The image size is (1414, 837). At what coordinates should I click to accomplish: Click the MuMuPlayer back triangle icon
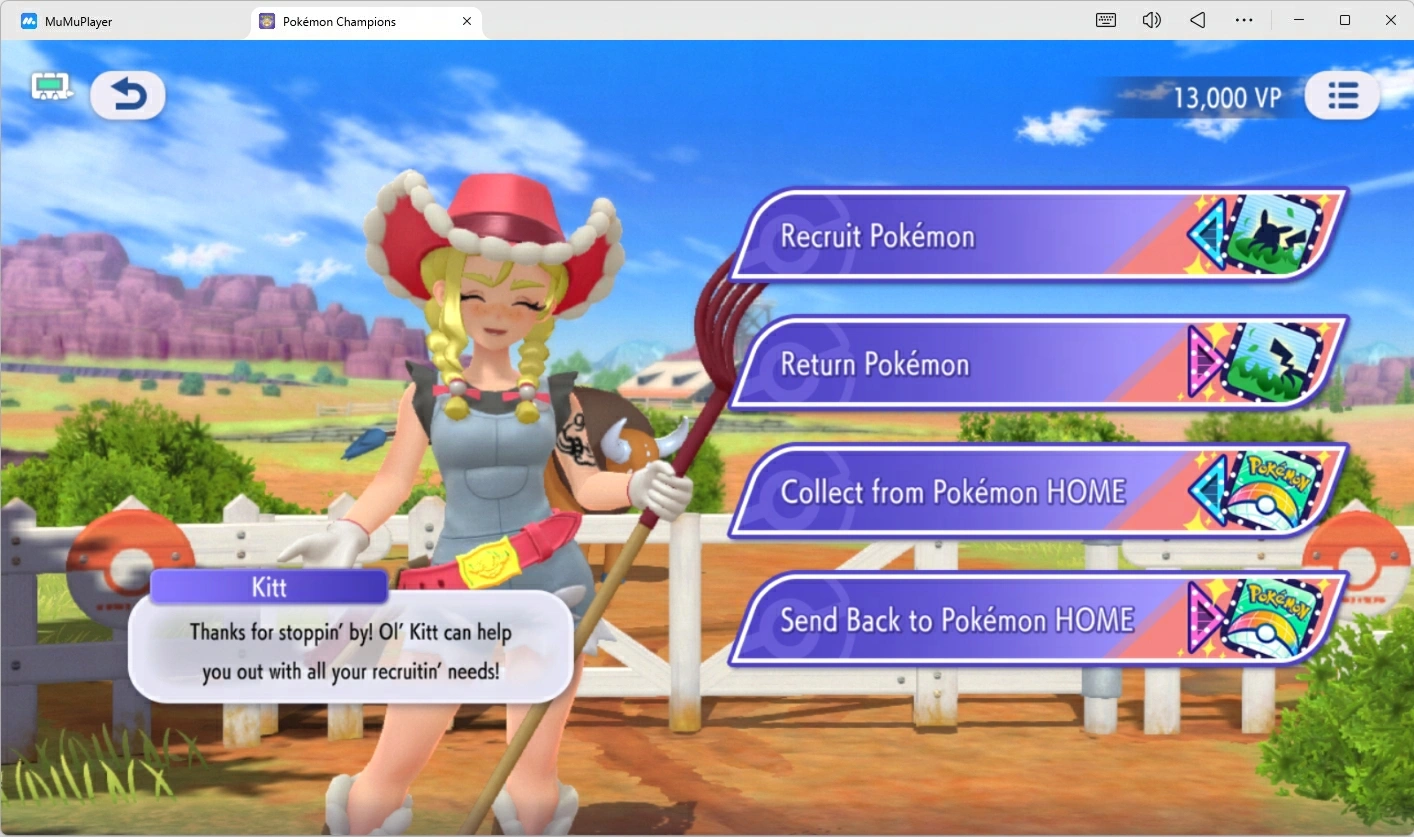pyautogui.click(x=1198, y=20)
